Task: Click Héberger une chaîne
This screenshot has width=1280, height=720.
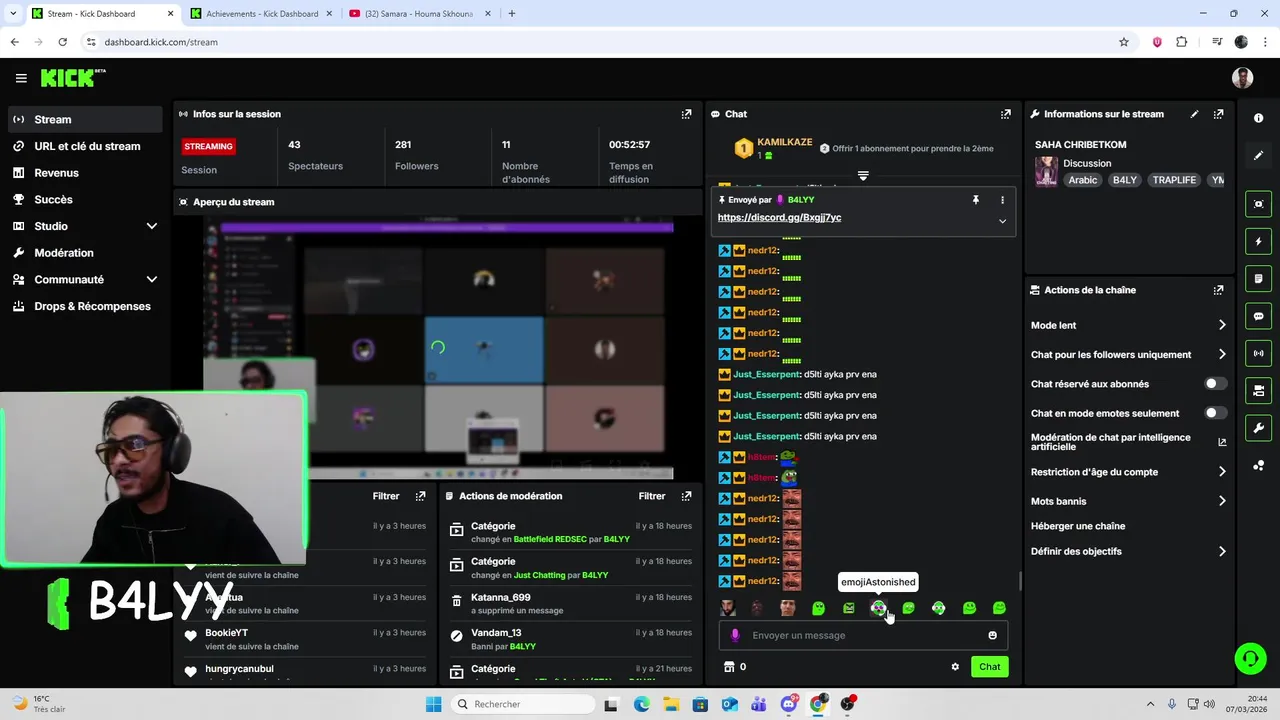Action: point(1078,526)
